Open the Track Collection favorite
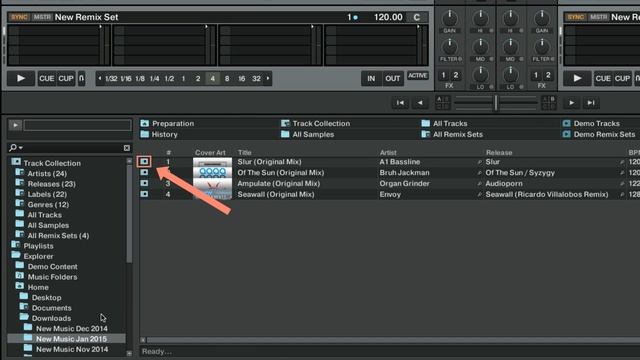This screenshot has width=640, height=360. click(316, 123)
